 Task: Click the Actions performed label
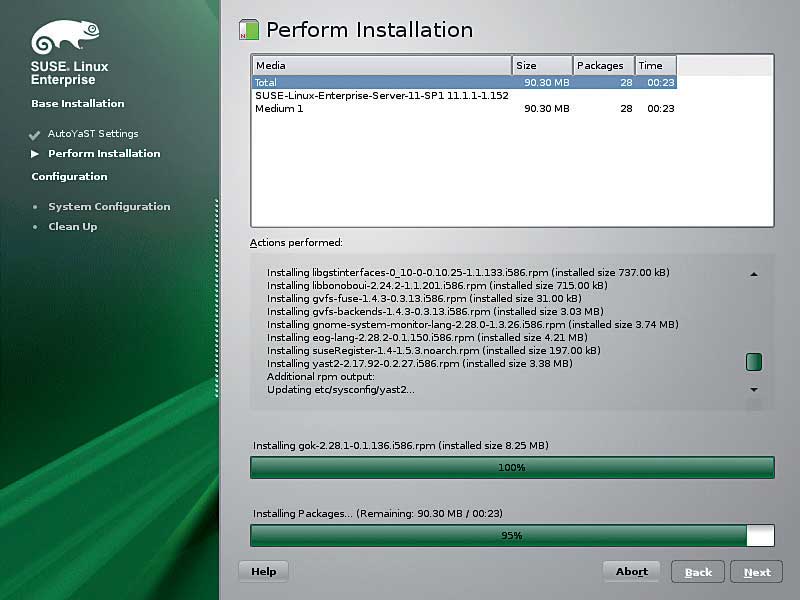point(296,243)
